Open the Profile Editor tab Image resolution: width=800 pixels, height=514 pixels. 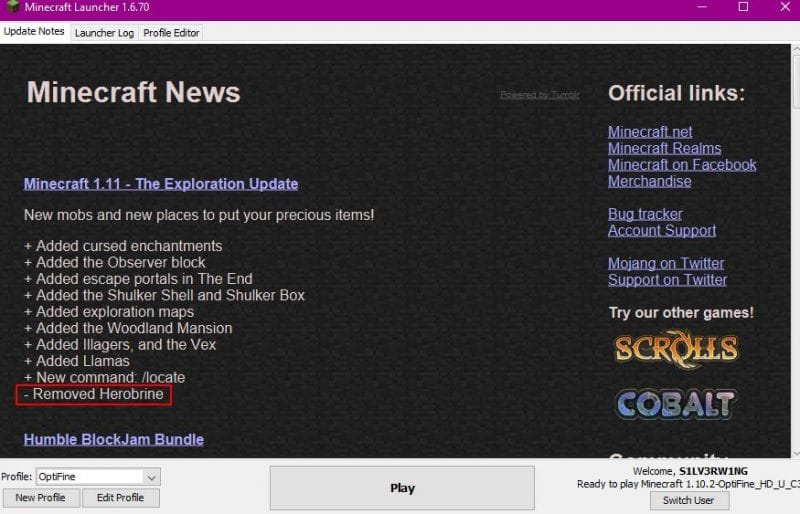pos(171,33)
